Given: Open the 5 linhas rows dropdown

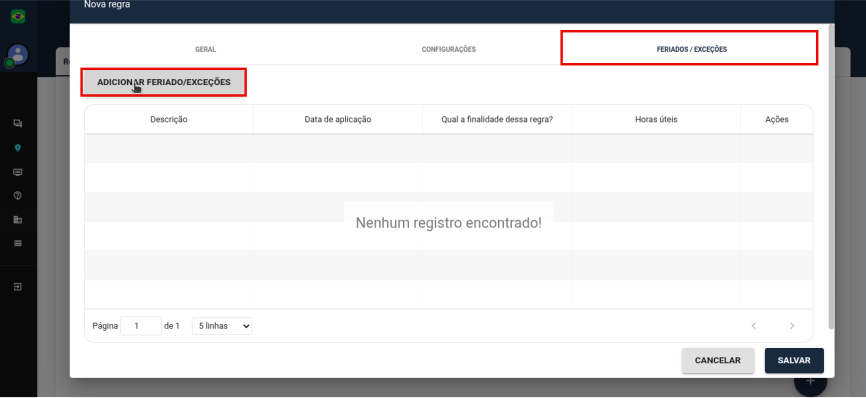Looking at the screenshot, I should (x=222, y=326).
